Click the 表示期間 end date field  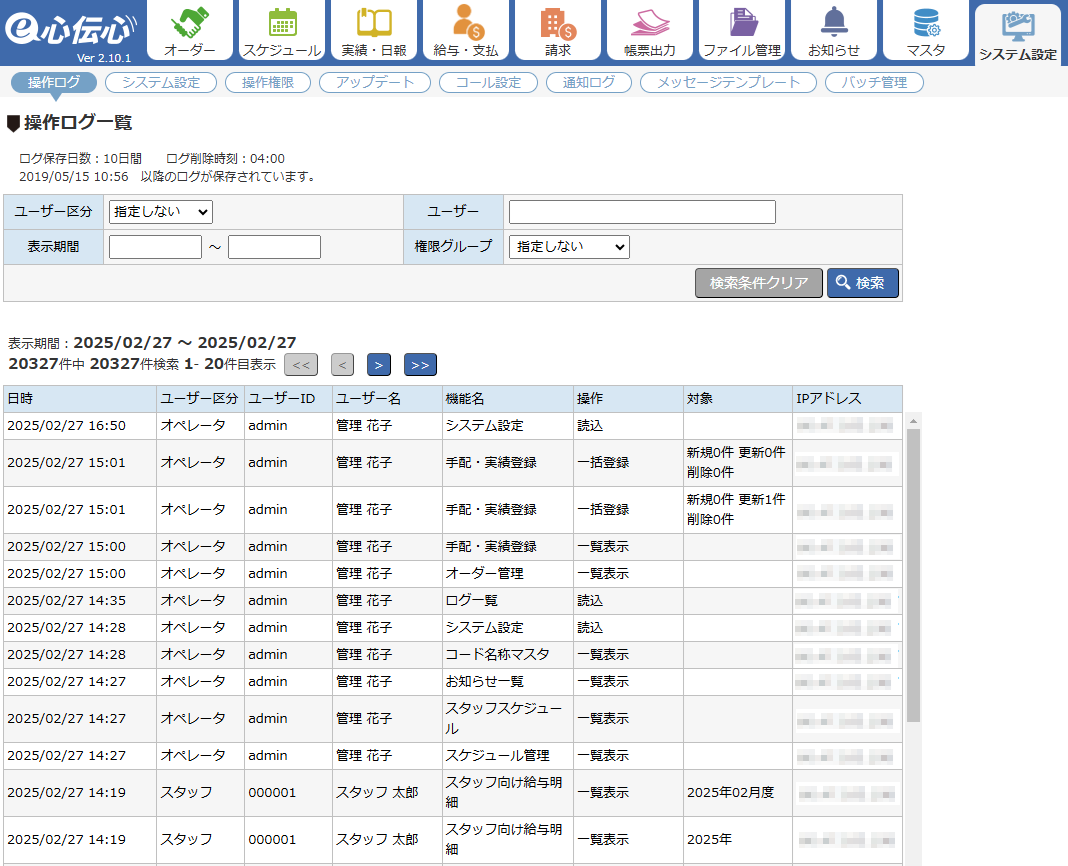pyautogui.click(x=274, y=247)
